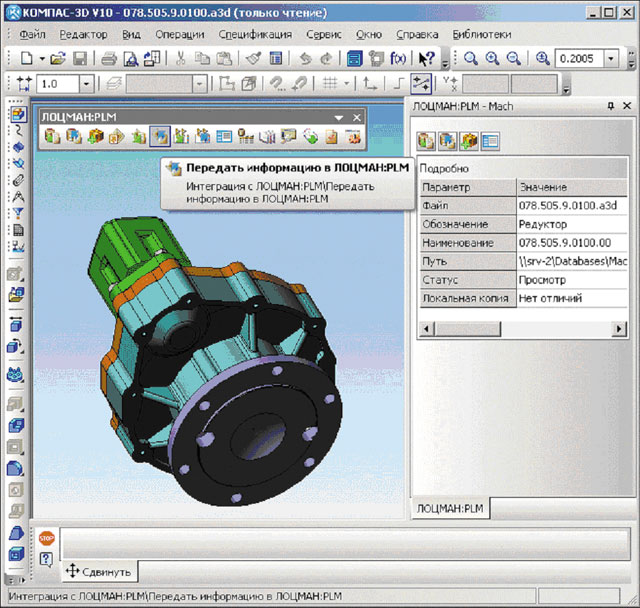Open the Файл menu
640x608 pixels.
(x=32, y=34)
